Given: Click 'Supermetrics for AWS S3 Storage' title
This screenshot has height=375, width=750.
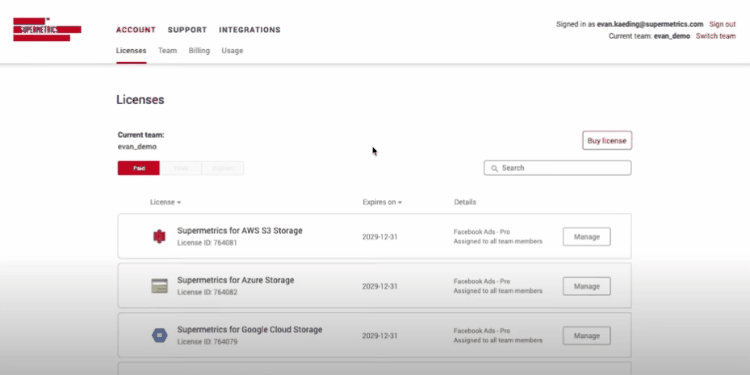Looking at the screenshot, I should point(240,231).
